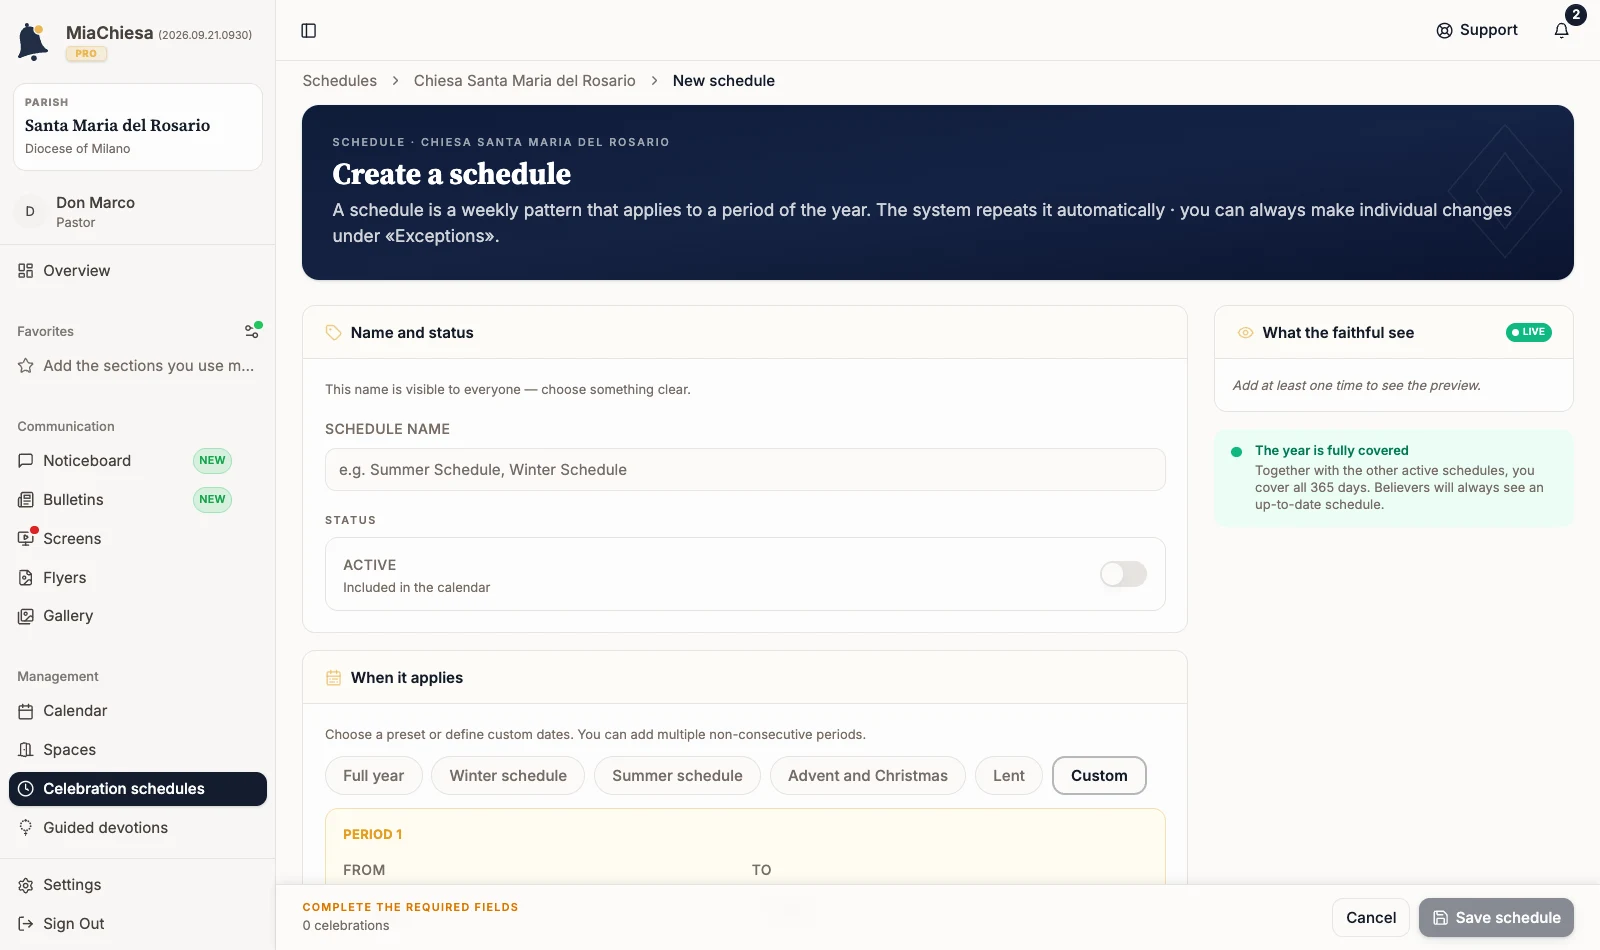Viewport: 1600px width, 950px height.
Task: Open Overview in the sidebar
Action: click(x=138, y=271)
